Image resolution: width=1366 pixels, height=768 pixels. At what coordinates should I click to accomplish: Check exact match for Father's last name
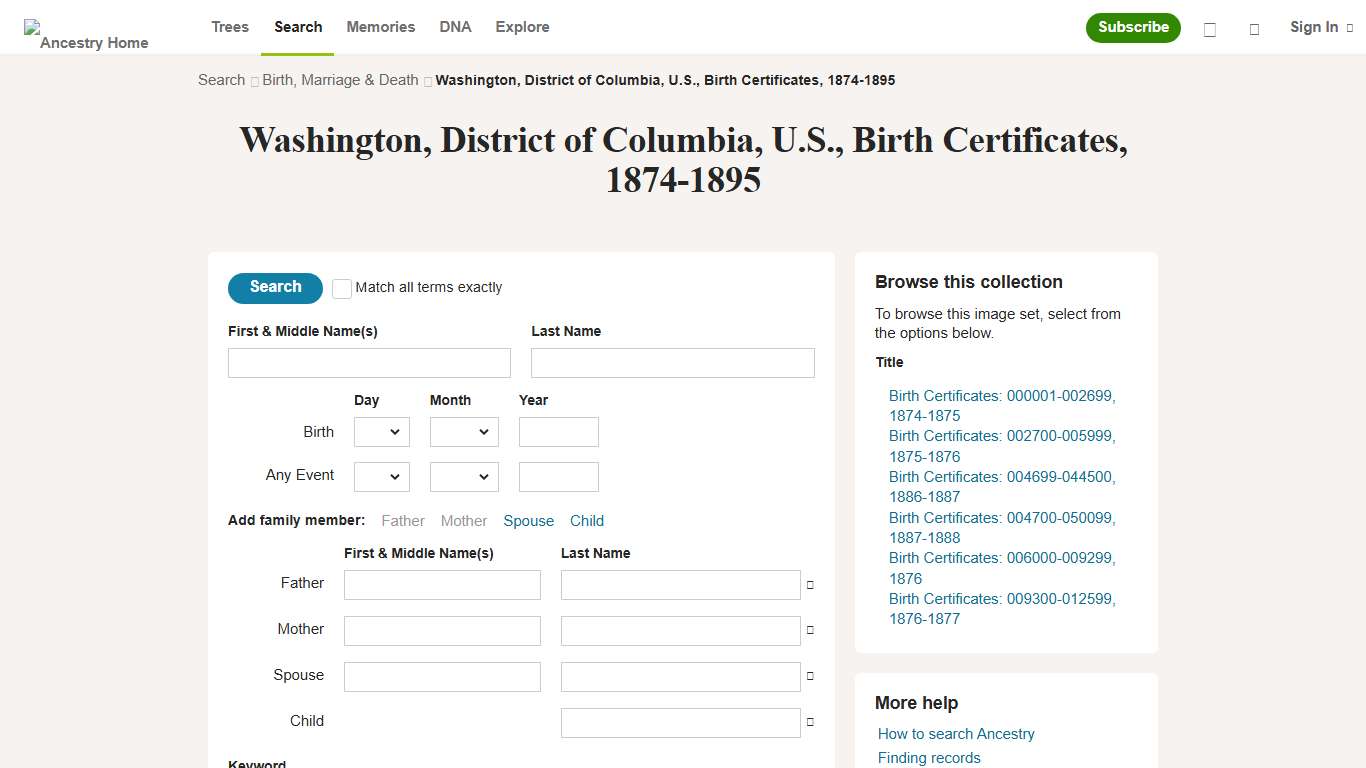click(809, 584)
